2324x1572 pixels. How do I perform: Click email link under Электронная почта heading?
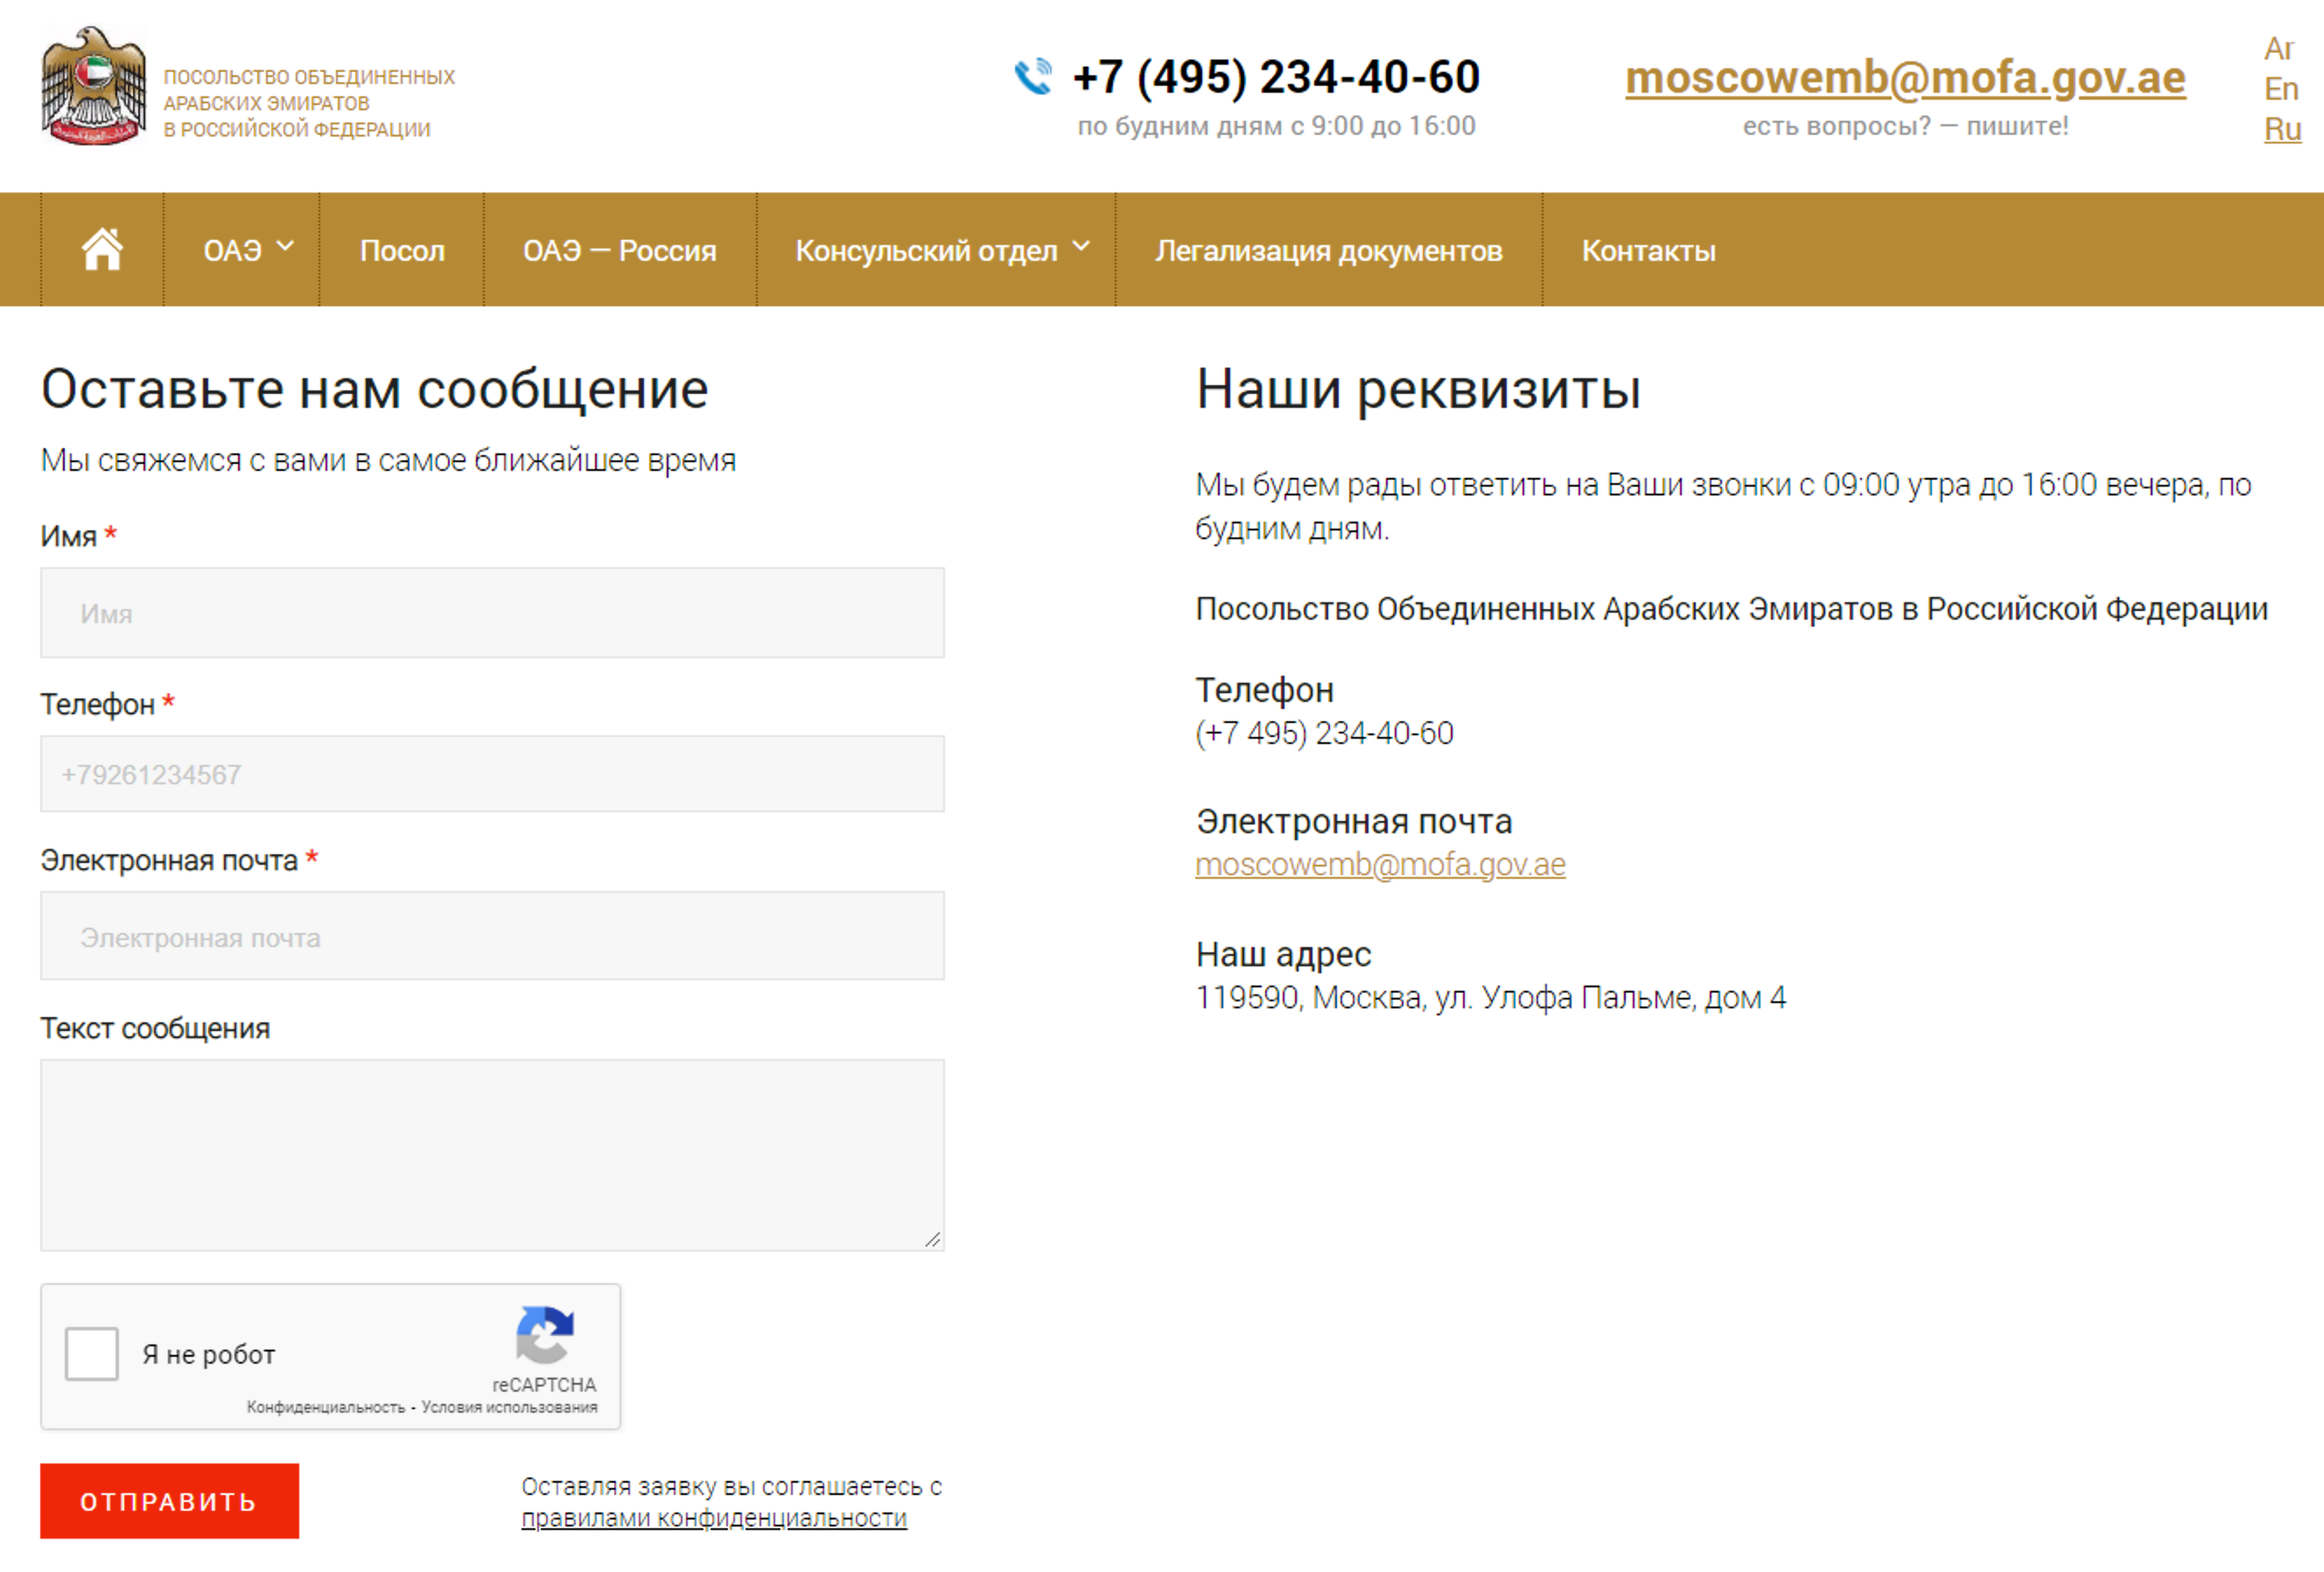[x=1380, y=864]
